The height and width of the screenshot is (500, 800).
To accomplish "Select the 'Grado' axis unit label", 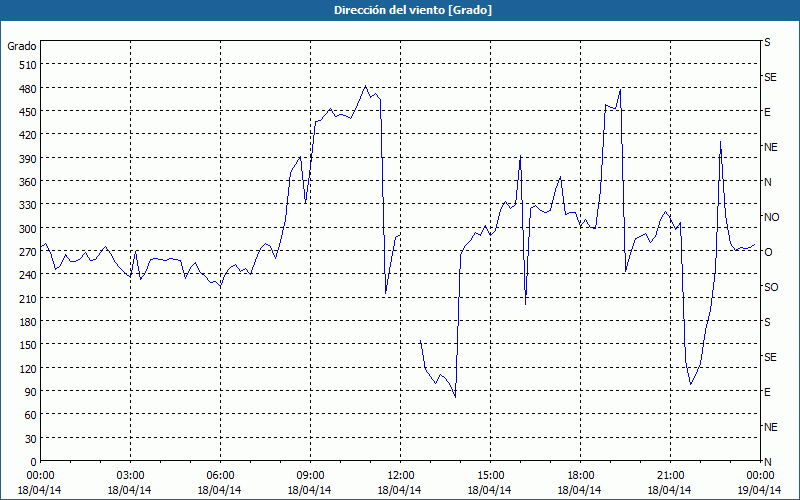I will [x=22, y=46].
